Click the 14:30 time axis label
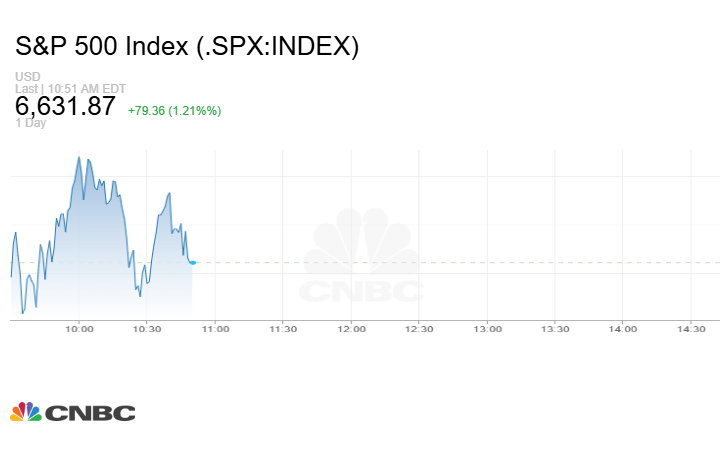720x450 pixels. [691, 329]
